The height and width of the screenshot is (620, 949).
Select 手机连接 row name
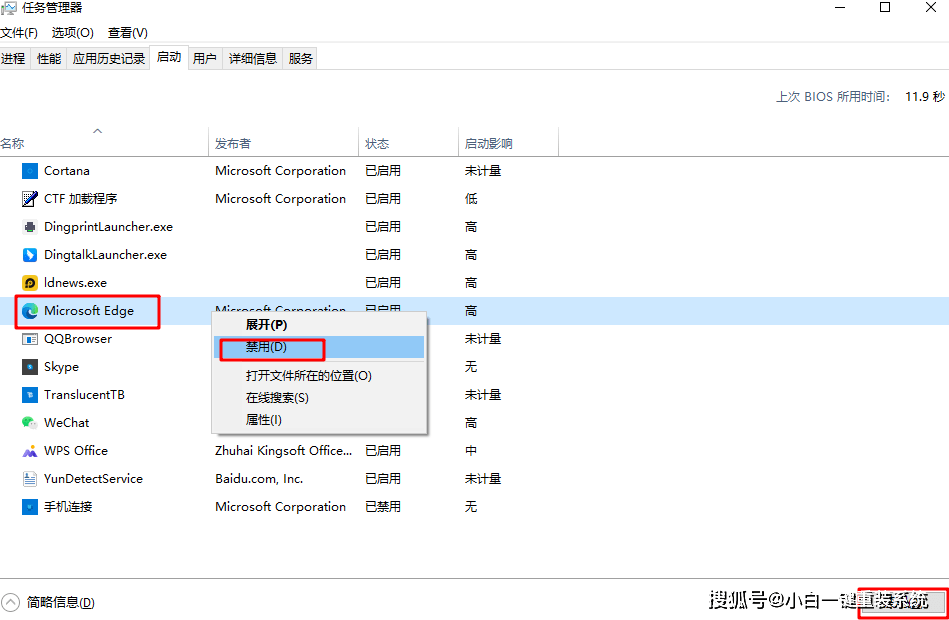(x=68, y=507)
